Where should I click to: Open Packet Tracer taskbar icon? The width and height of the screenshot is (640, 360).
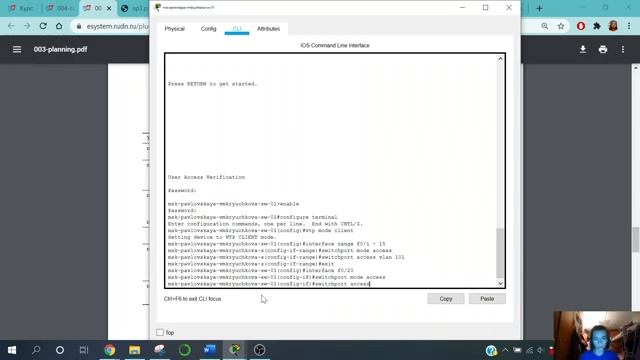235,350
